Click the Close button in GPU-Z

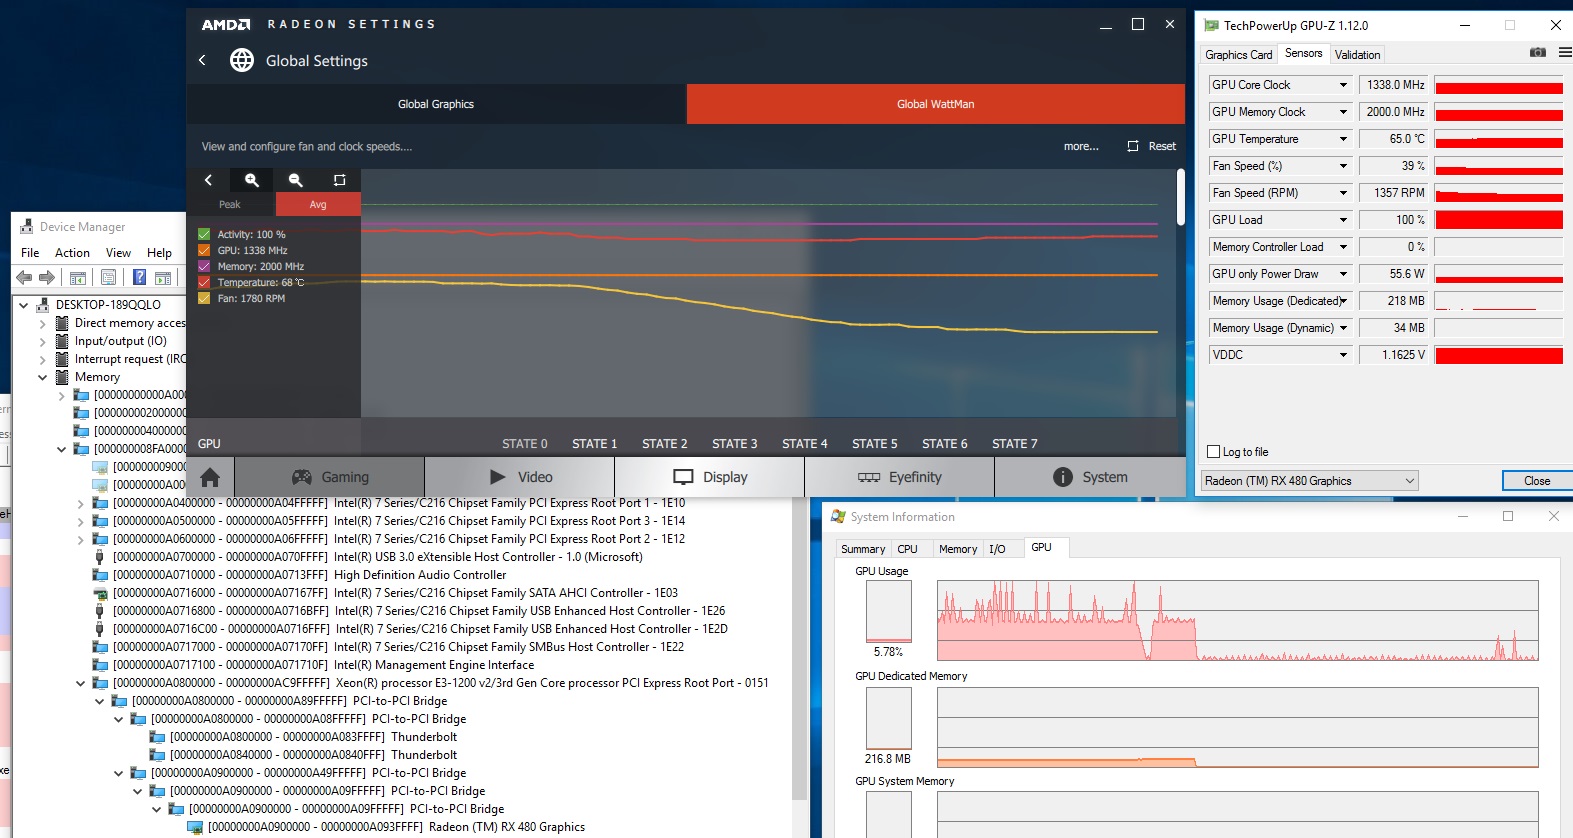[x=1537, y=481]
